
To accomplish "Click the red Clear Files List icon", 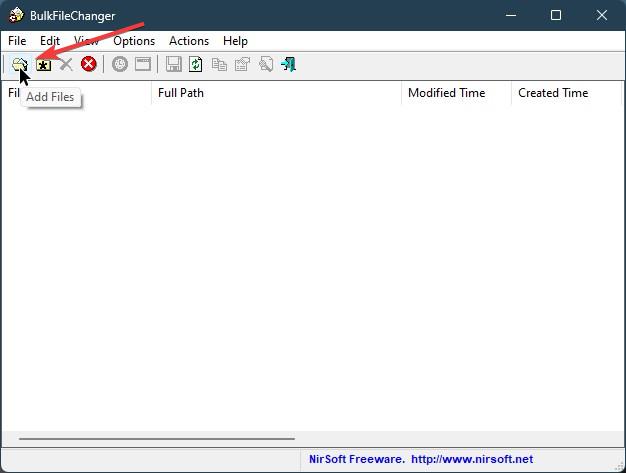I will coord(89,64).
